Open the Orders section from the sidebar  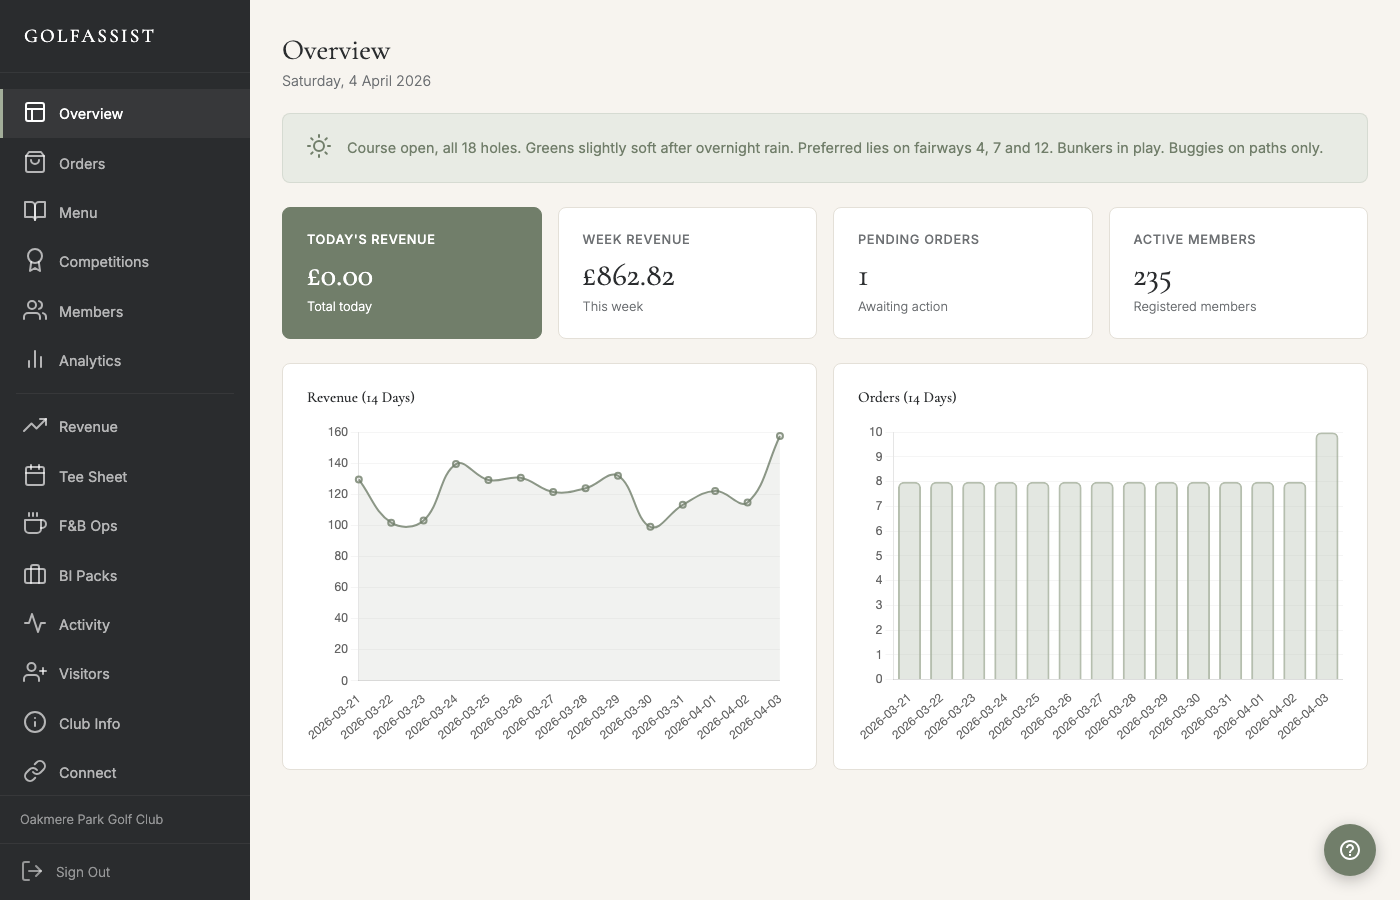click(82, 163)
